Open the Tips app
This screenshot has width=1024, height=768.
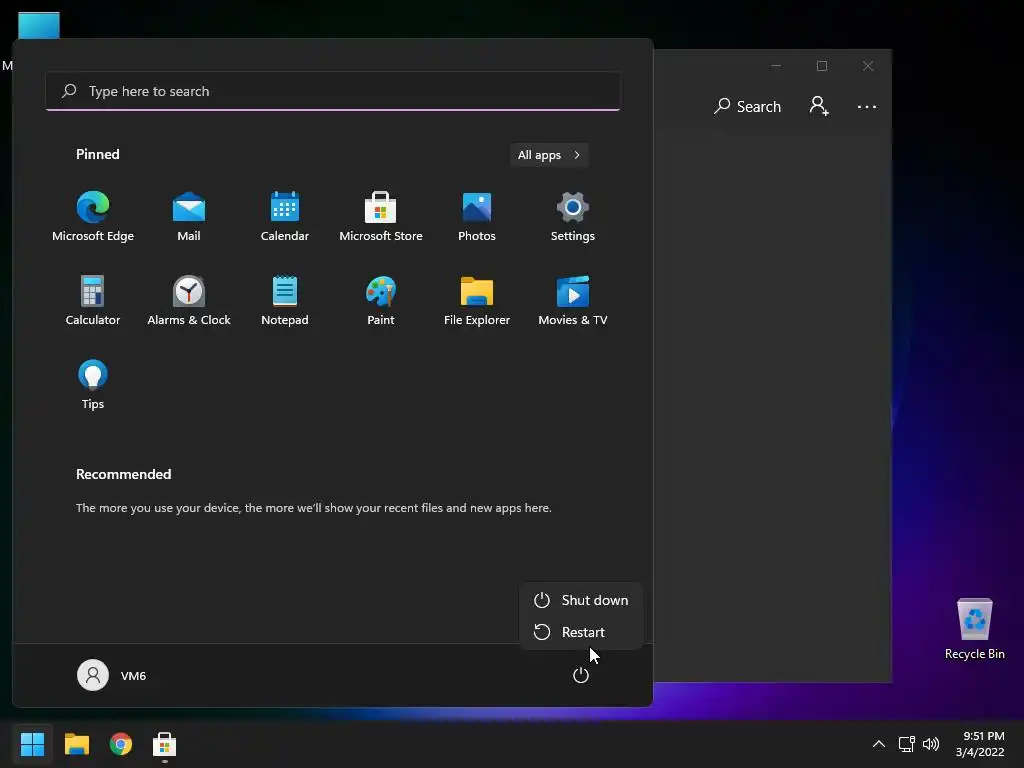click(93, 385)
